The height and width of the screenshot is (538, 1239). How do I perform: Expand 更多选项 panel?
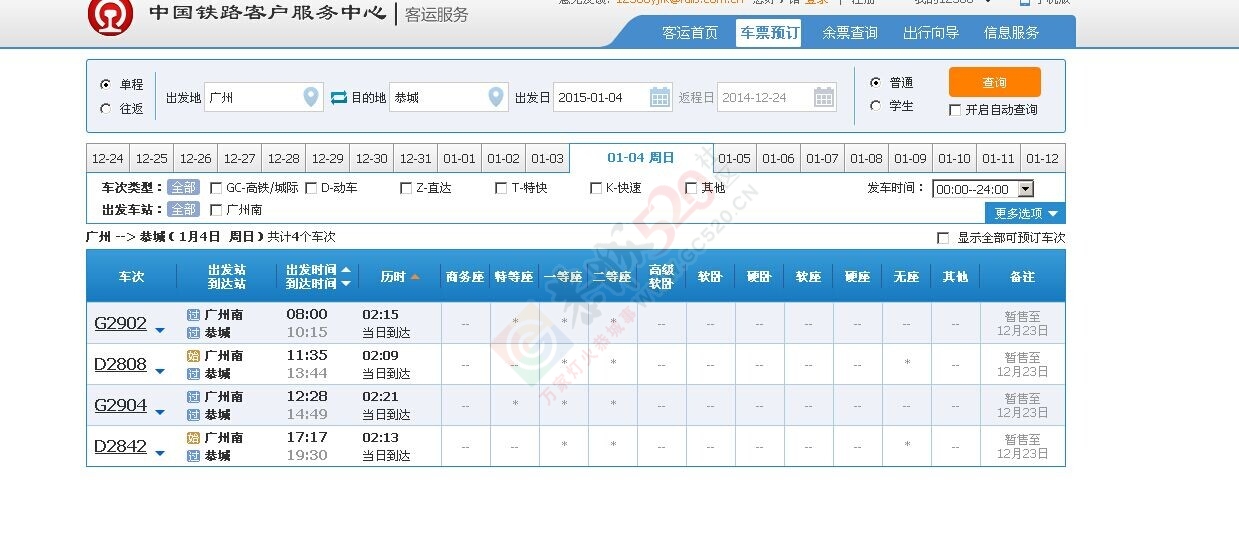point(1025,213)
